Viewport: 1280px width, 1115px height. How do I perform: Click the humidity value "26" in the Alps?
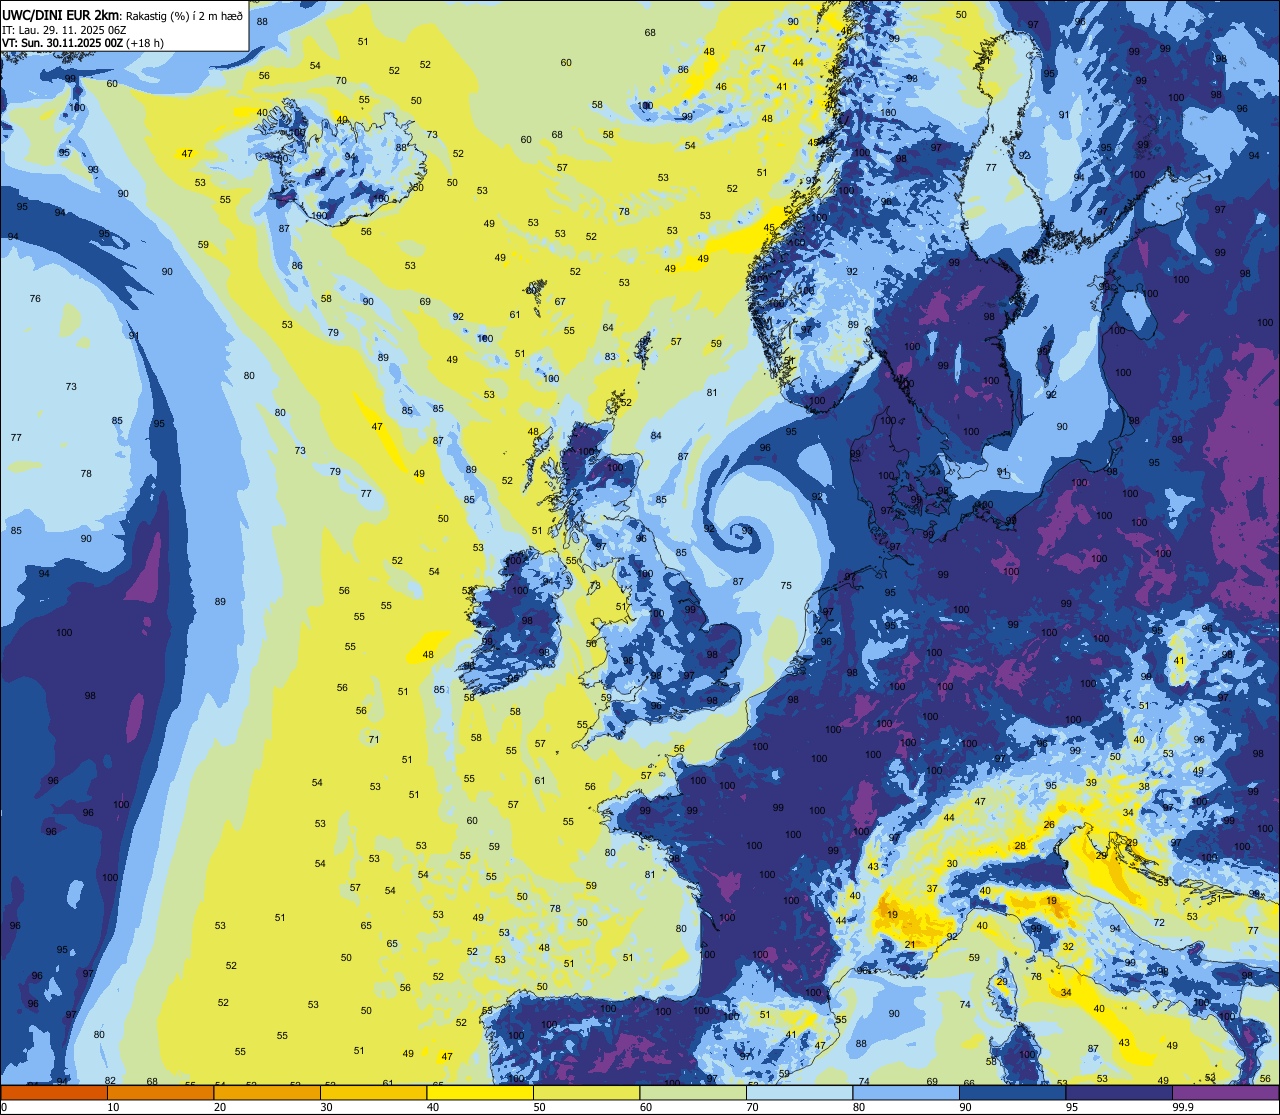click(1049, 825)
